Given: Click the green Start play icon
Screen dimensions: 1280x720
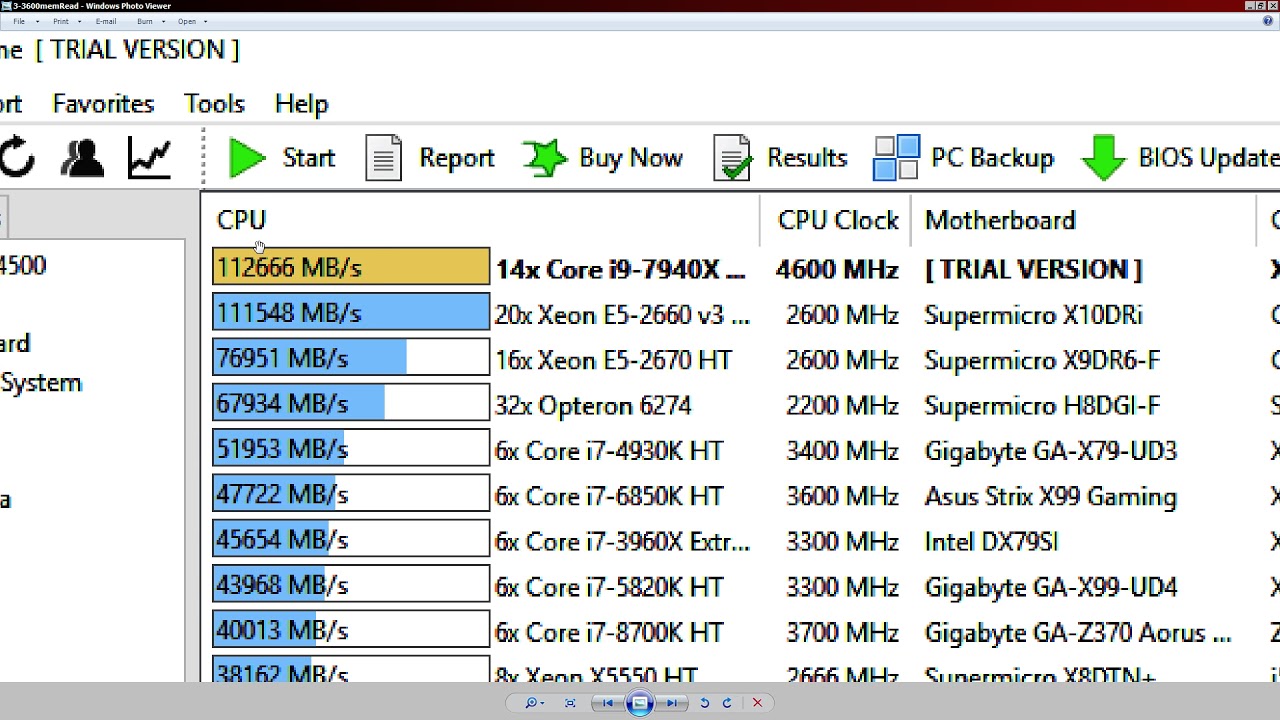Looking at the screenshot, I should [x=246, y=158].
